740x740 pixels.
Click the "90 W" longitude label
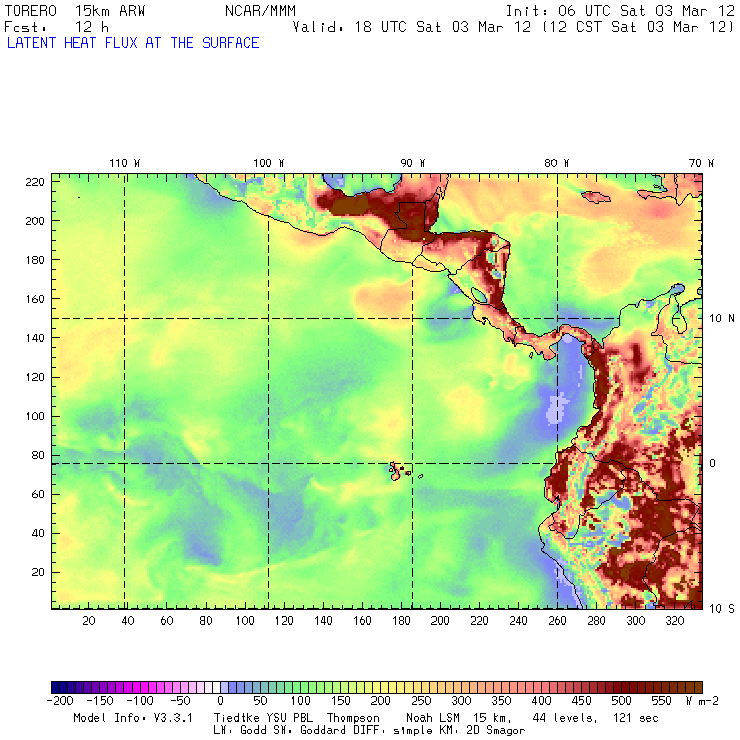(x=413, y=163)
